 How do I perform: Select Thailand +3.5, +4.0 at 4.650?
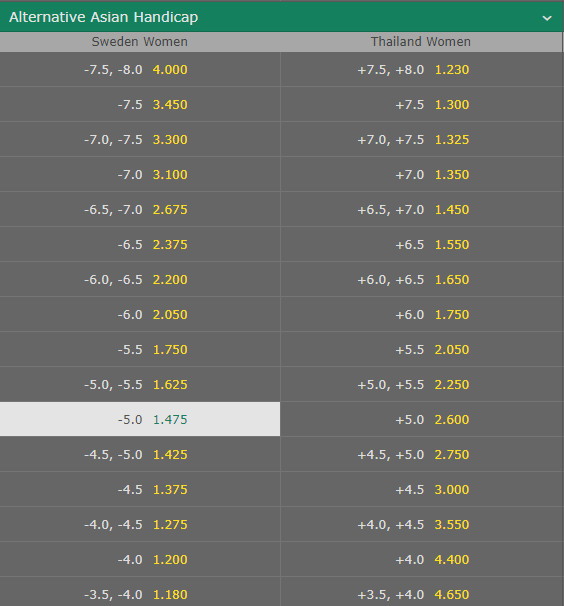(x=421, y=592)
